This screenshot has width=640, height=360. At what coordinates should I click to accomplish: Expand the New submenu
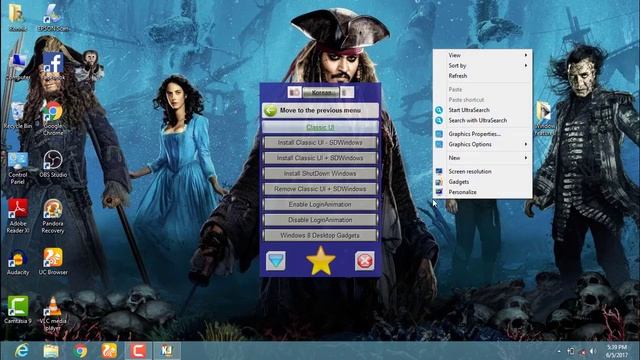click(x=482, y=158)
